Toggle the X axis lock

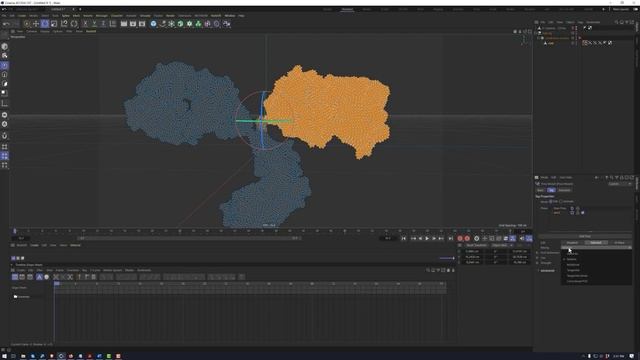click(x=85, y=24)
